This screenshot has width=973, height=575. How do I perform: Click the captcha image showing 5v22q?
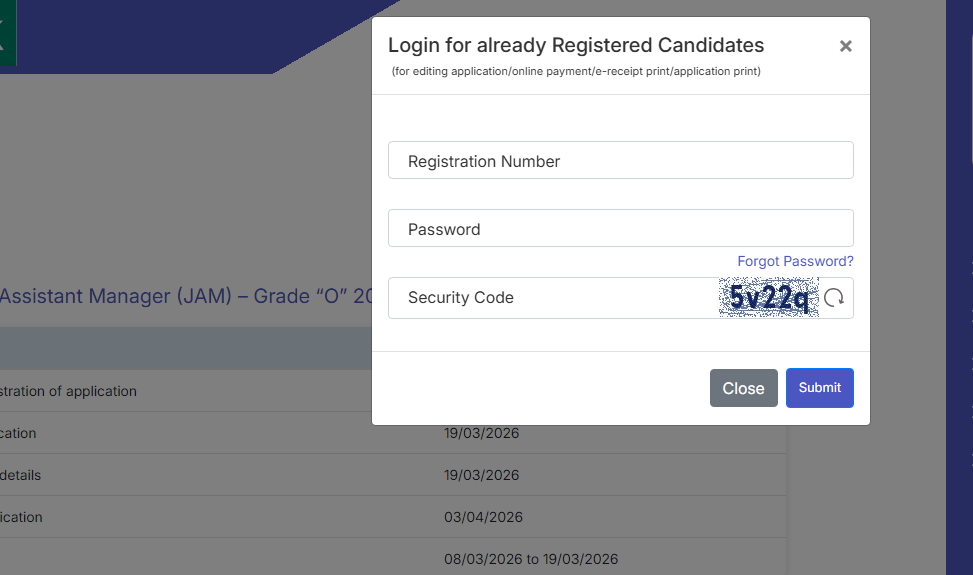click(x=768, y=298)
